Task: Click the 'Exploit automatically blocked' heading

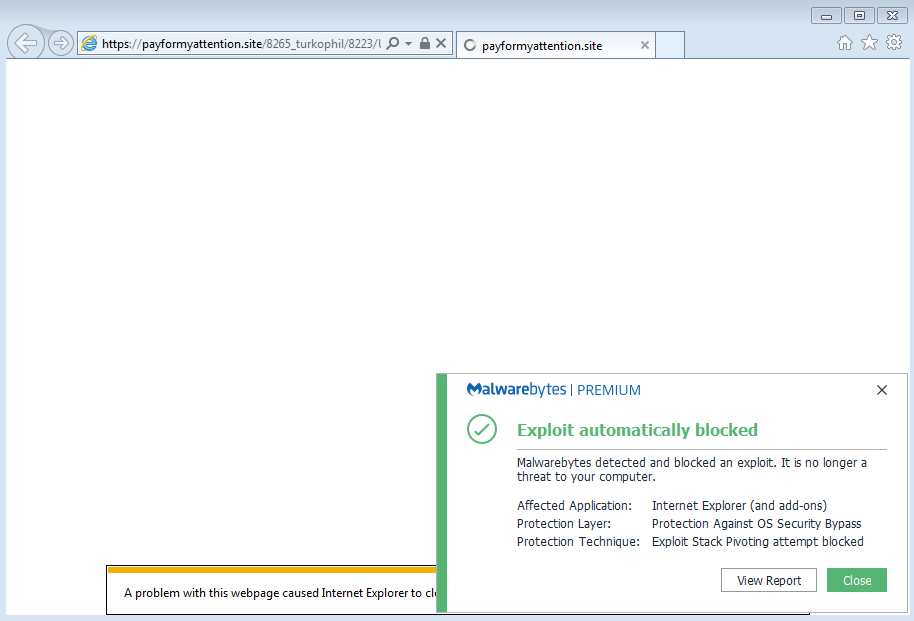Action: tap(637, 430)
